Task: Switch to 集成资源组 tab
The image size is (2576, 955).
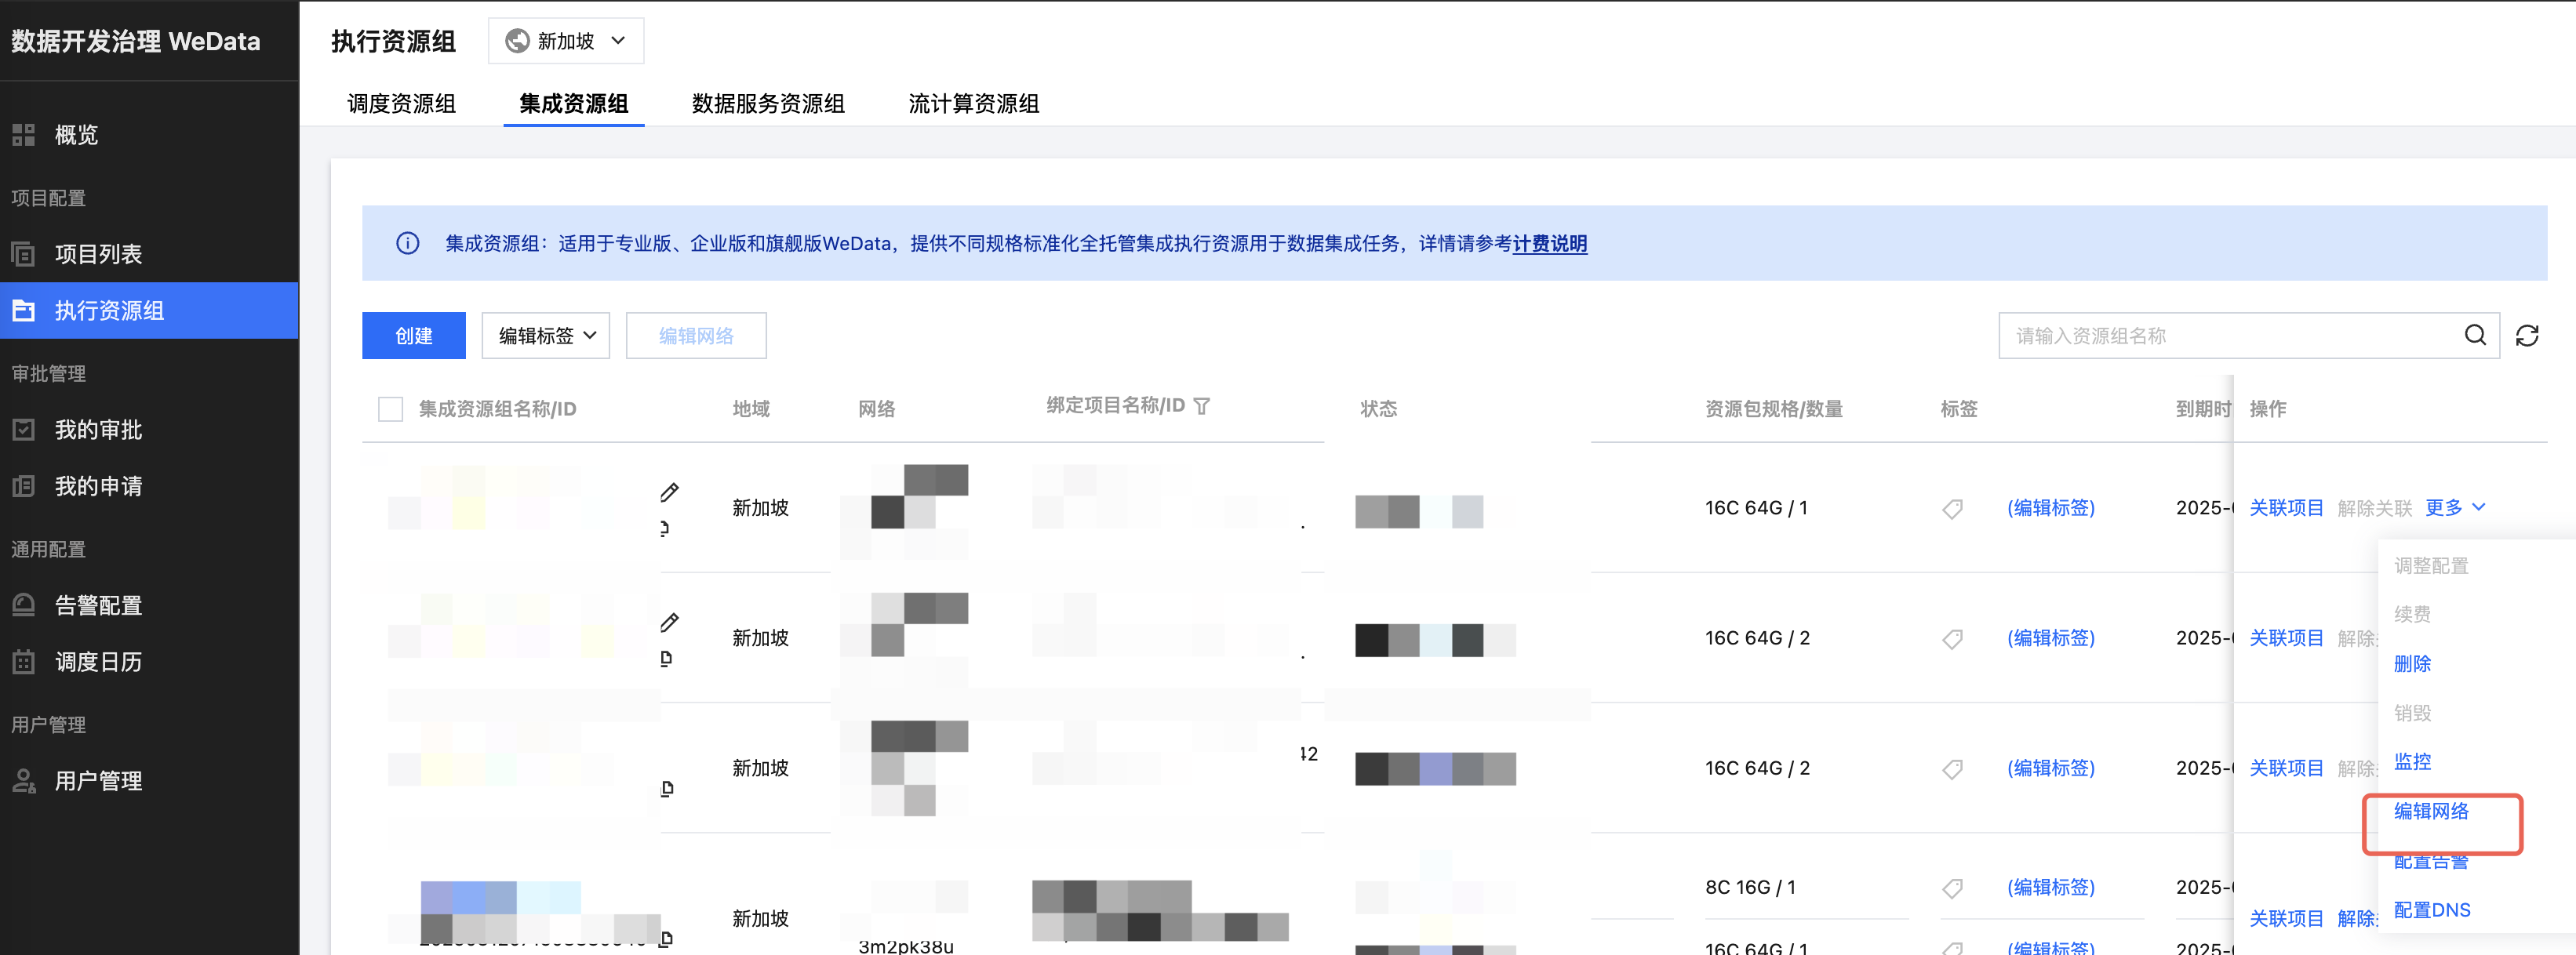Action: 574,104
